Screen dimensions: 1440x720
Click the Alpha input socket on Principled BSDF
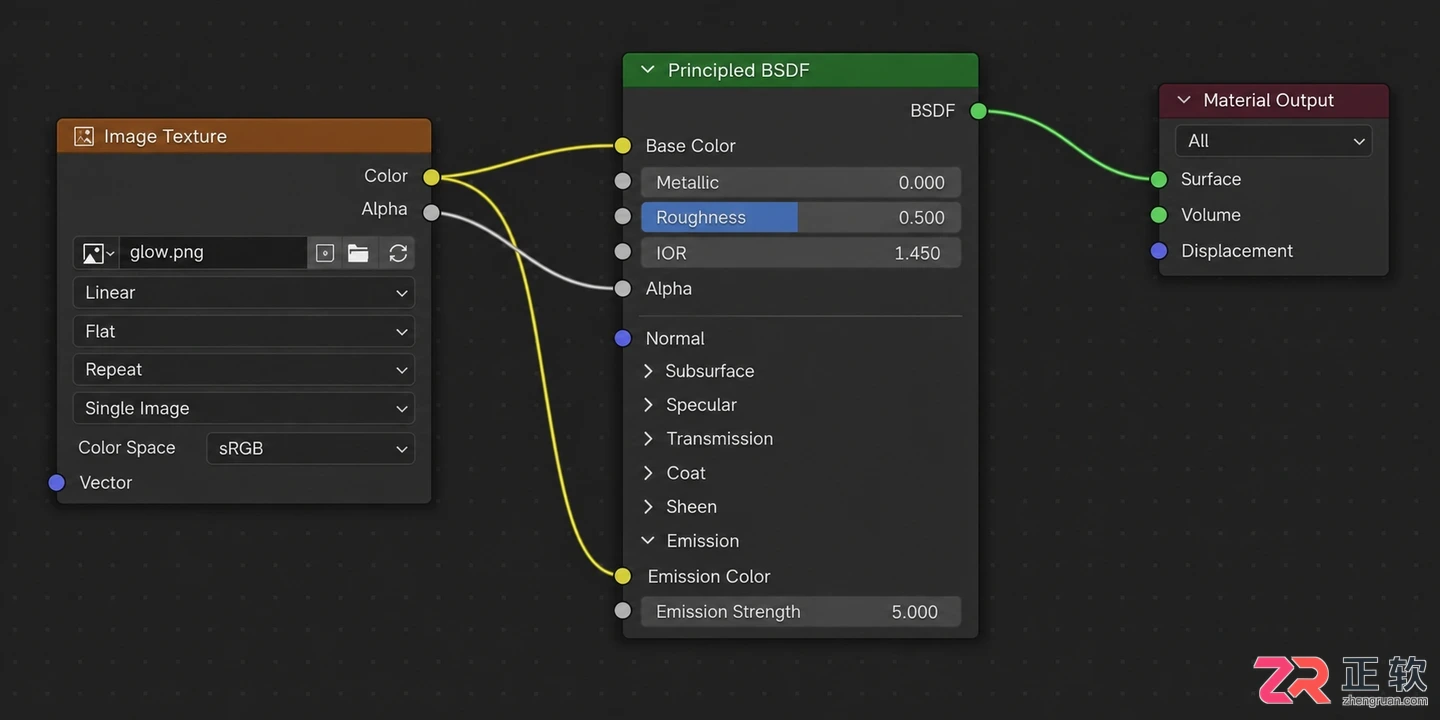pyautogui.click(x=623, y=288)
